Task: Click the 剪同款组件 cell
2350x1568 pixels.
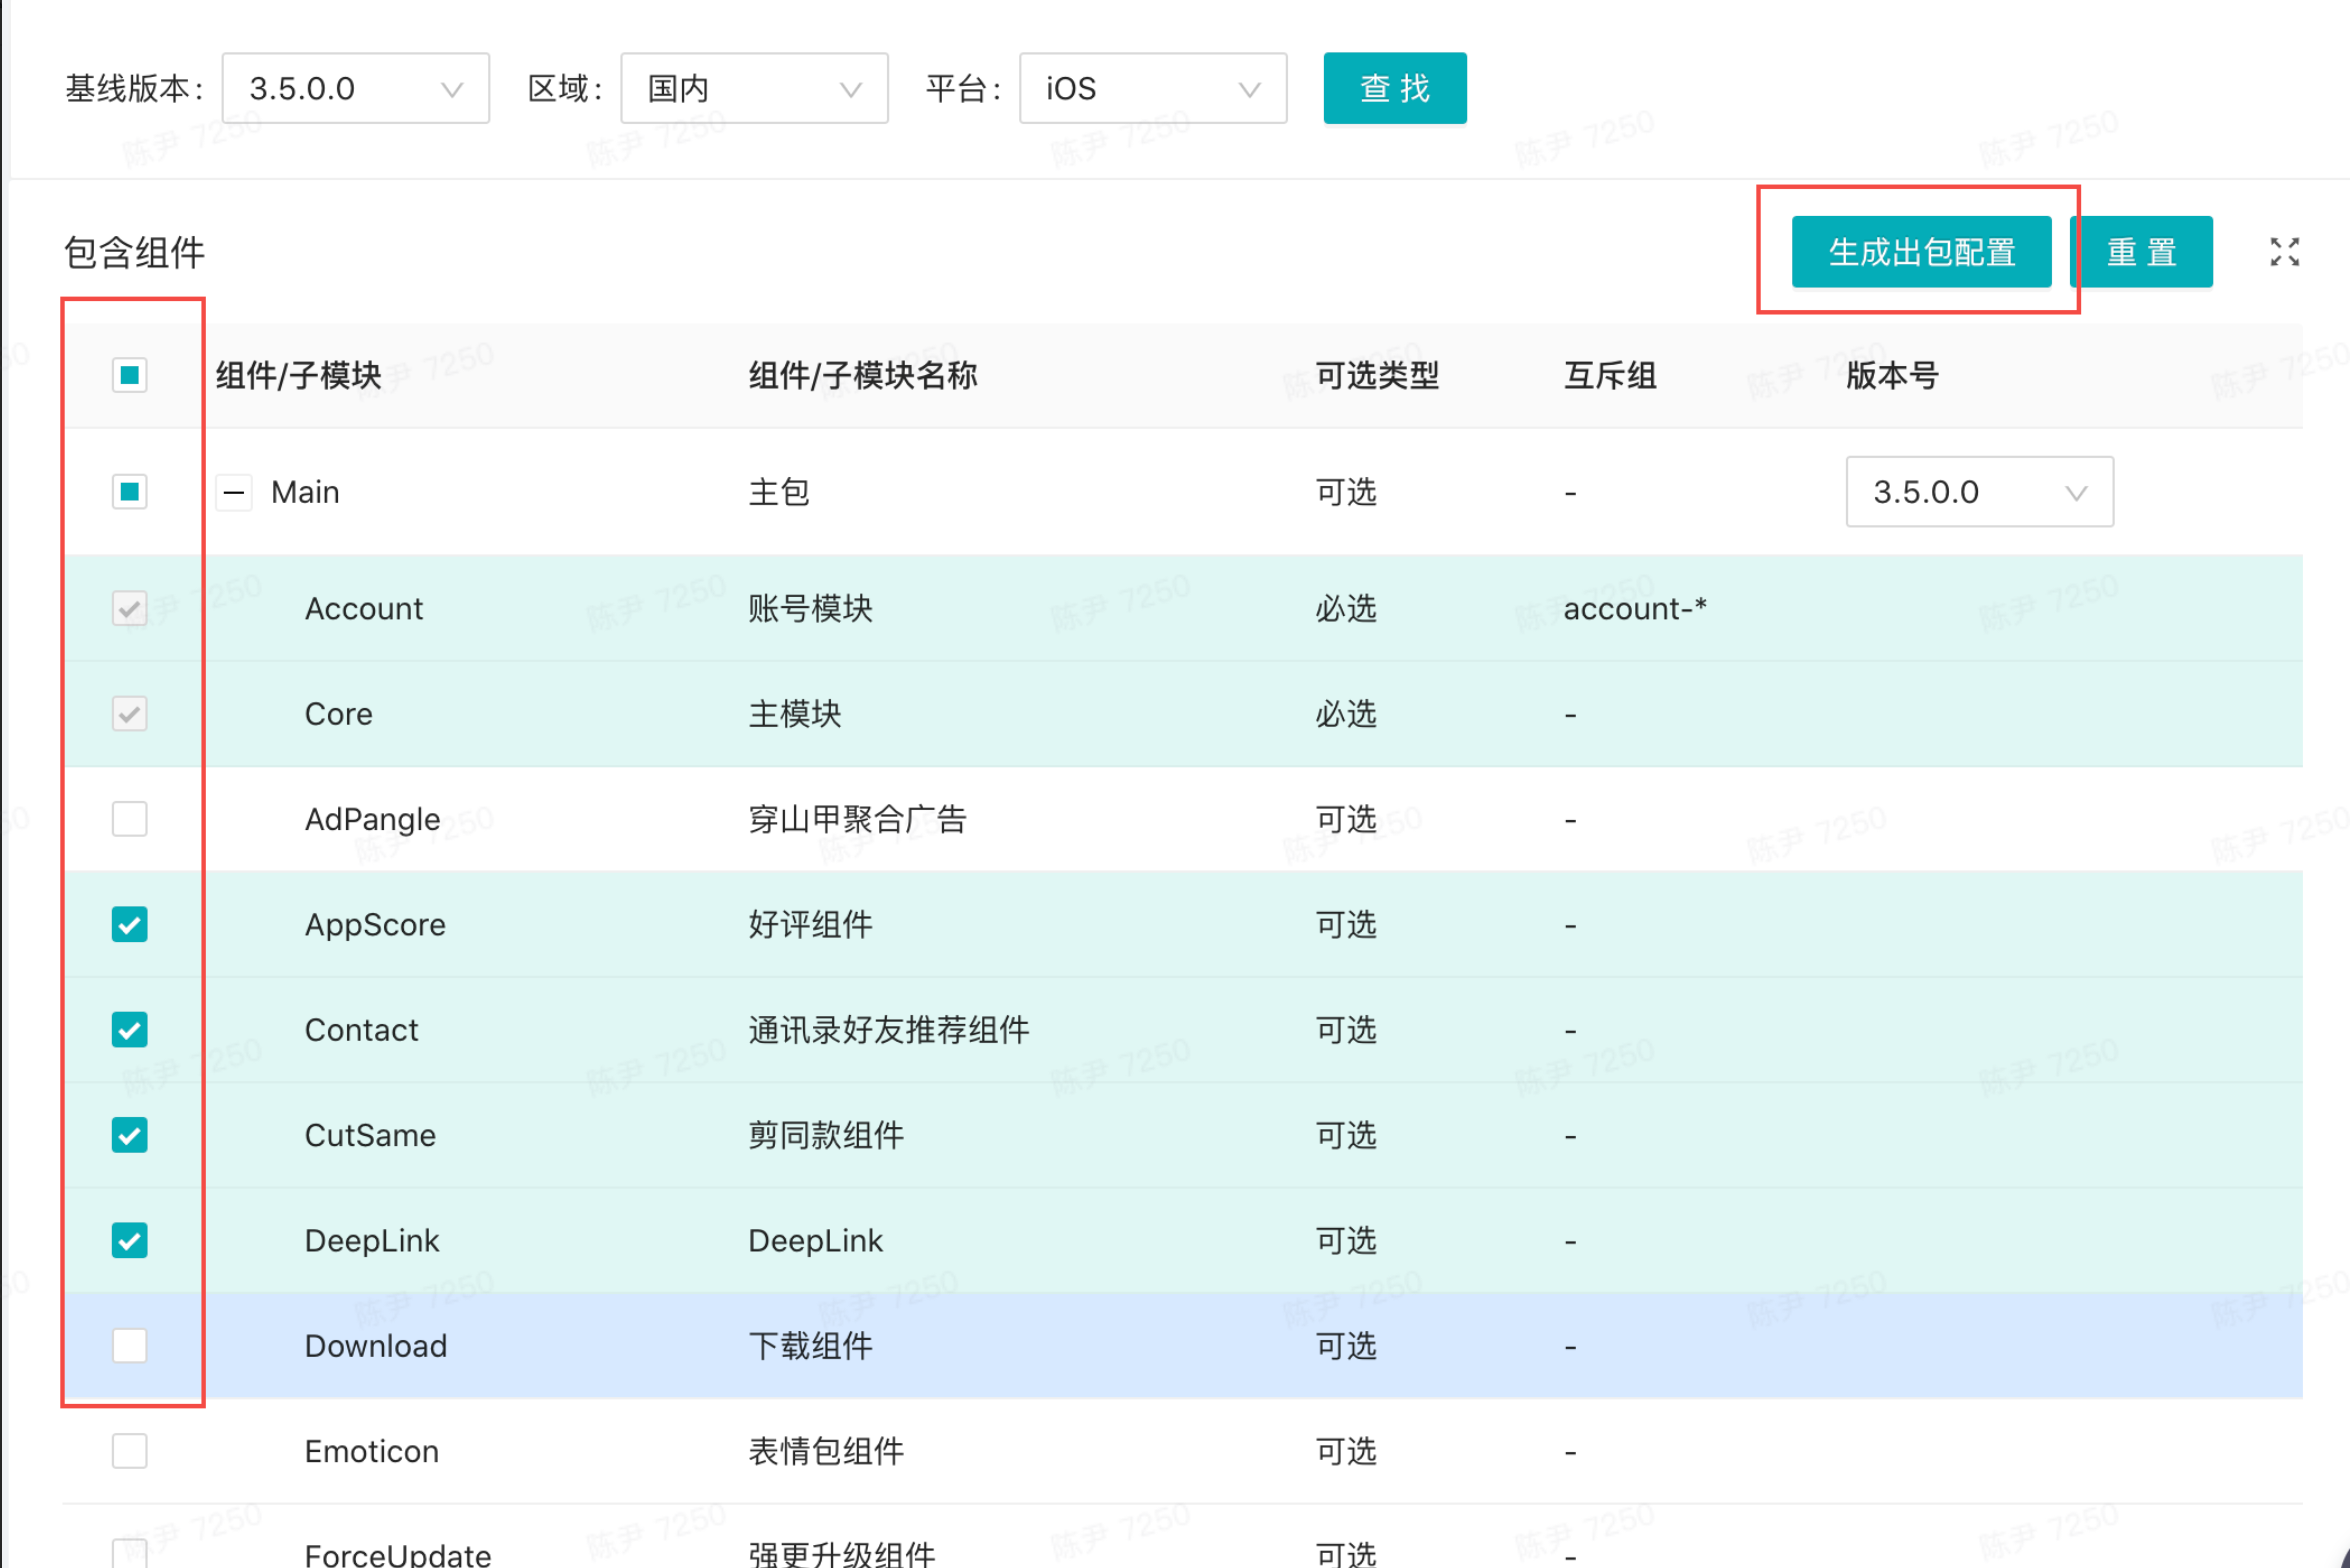Action: point(827,1135)
